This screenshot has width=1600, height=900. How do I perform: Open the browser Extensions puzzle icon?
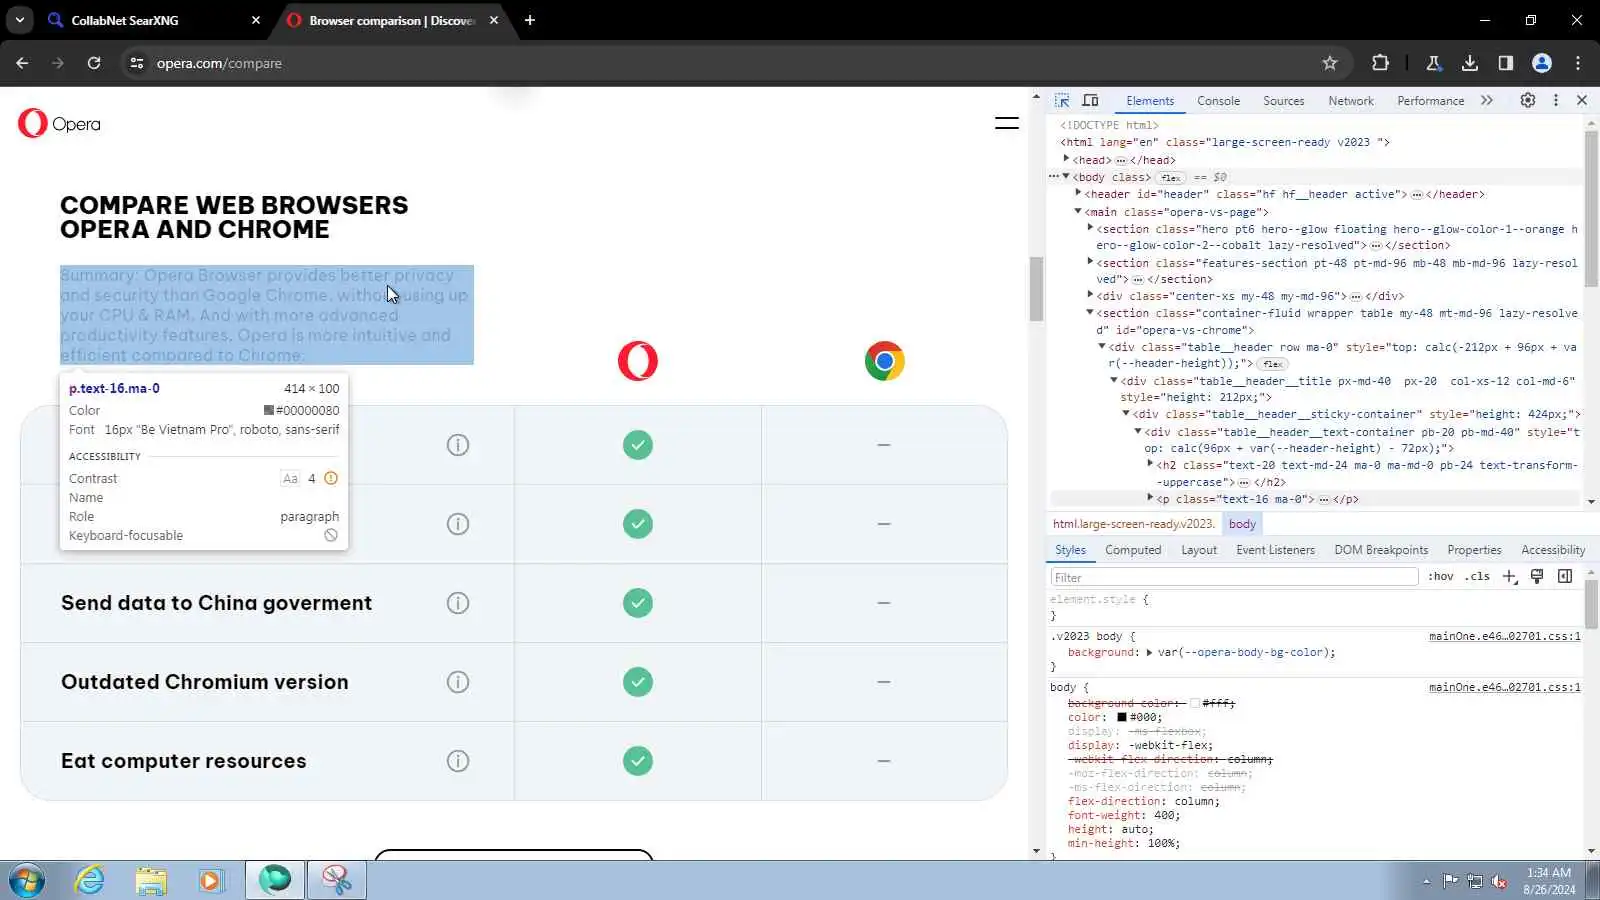1380,63
